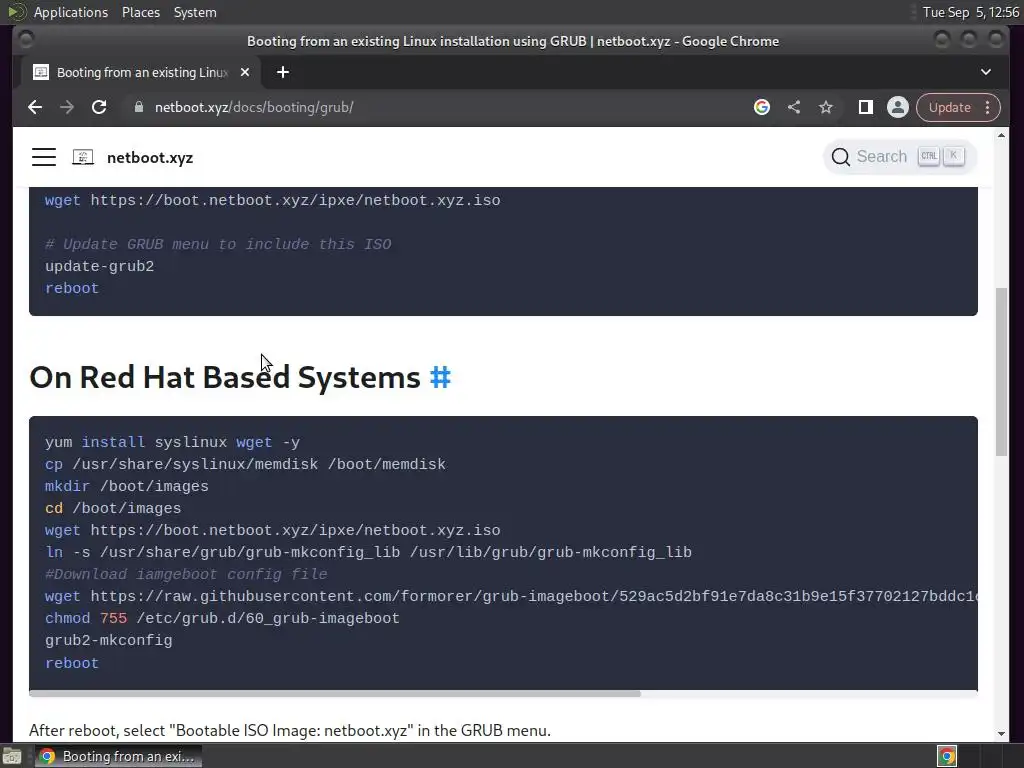Viewport: 1024px width, 768px height.
Task: Click the 'mkdir /boot/images' code line
Action: point(127,487)
